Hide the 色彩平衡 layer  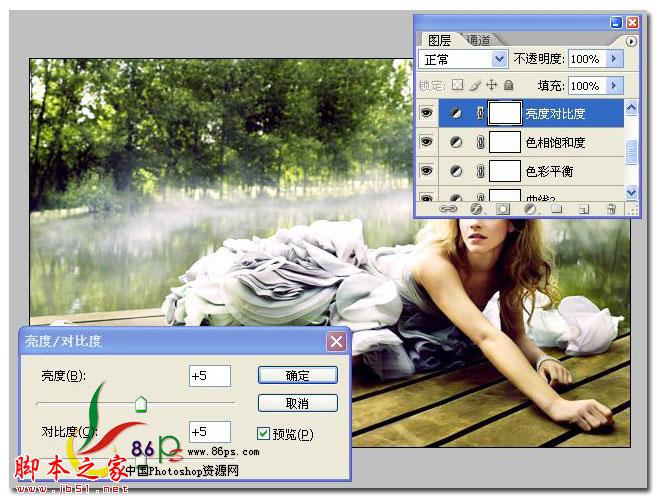(426, 170)
